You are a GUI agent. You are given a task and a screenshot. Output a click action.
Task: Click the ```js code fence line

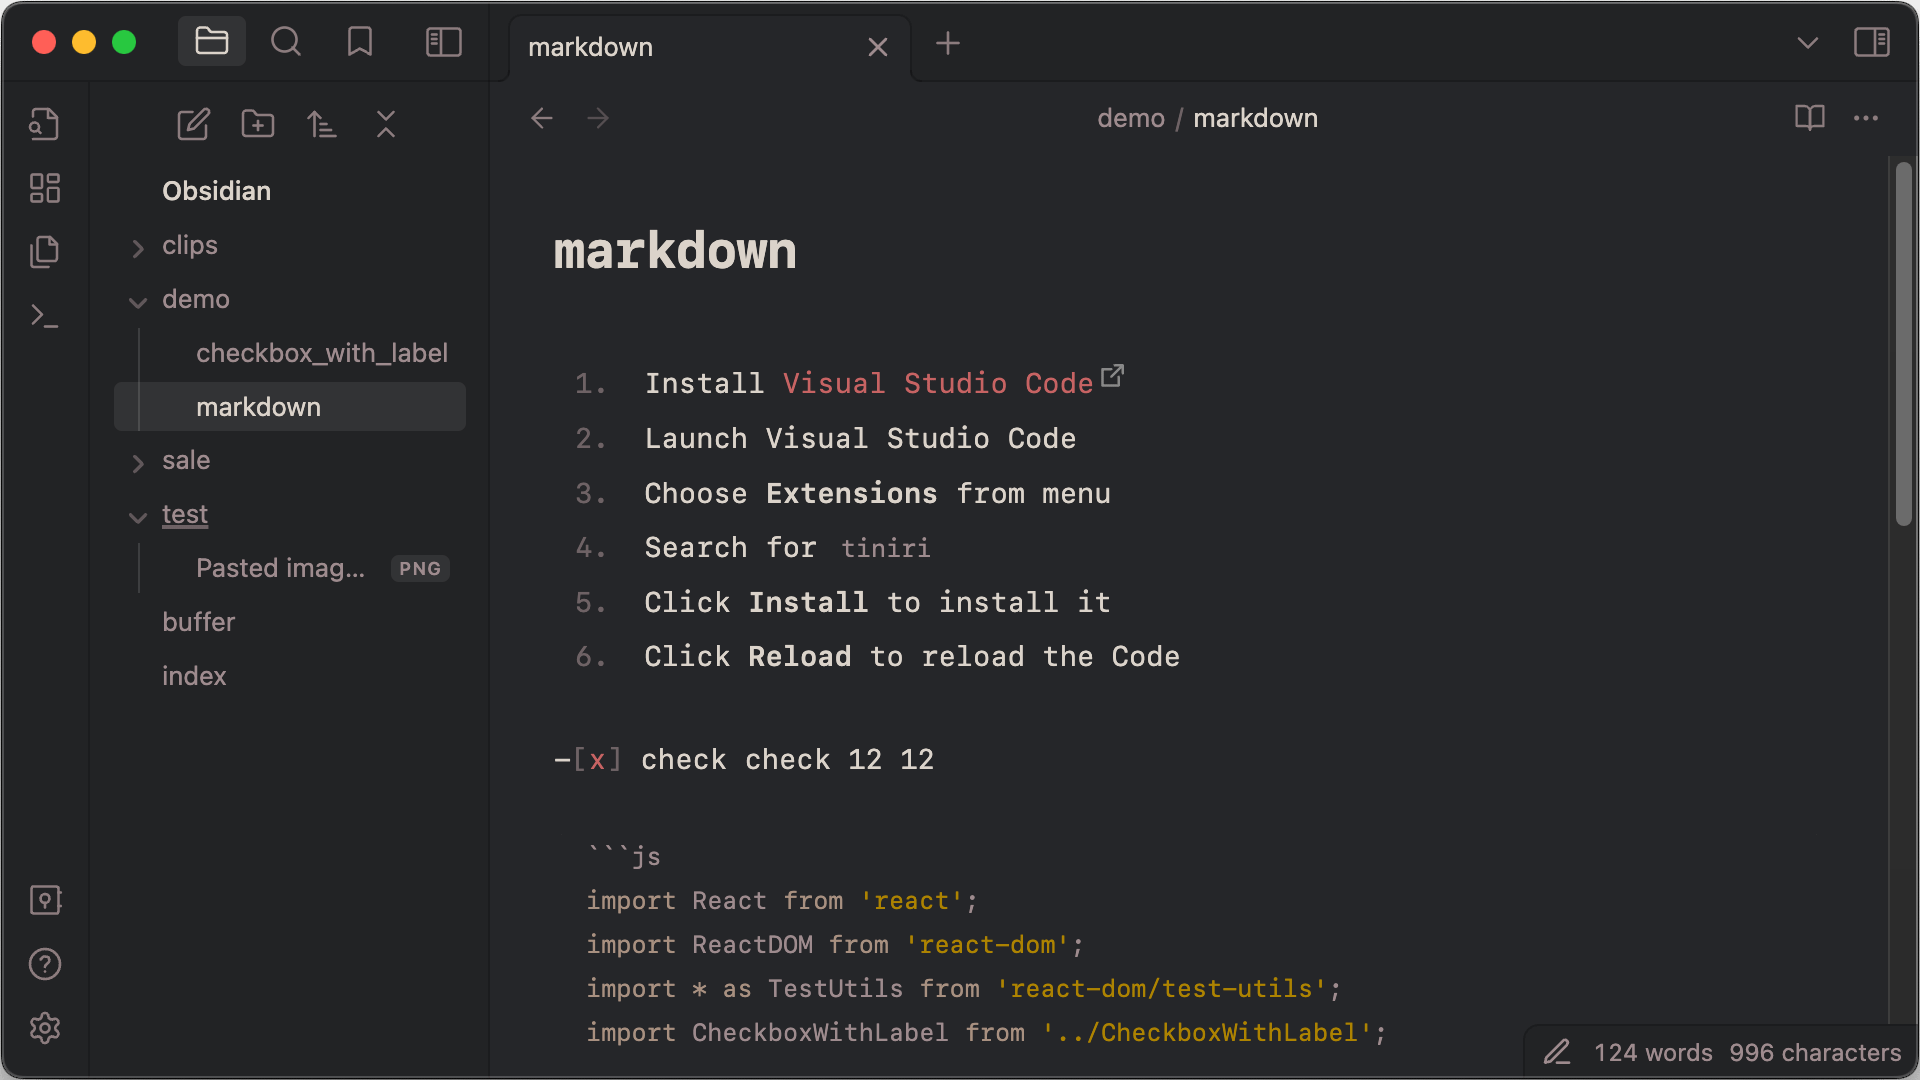(x=624, y=856)
